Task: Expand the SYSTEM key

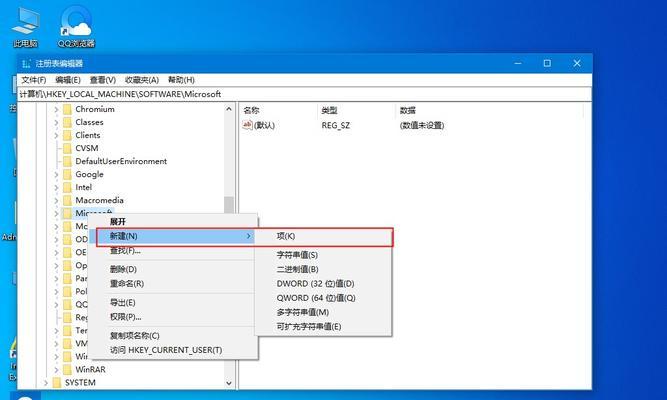Action: tap(46, 383)
